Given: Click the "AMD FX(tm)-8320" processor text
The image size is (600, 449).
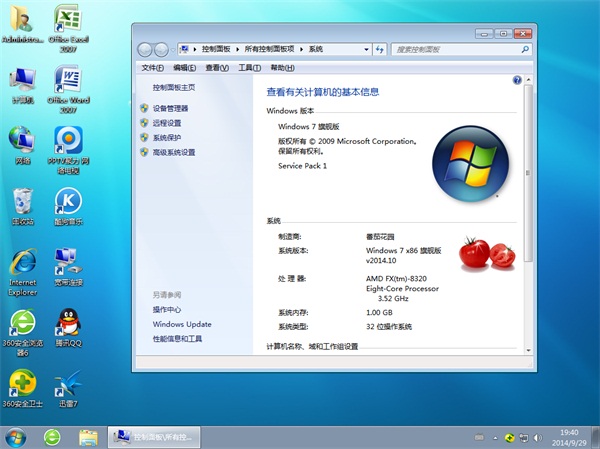Looking at the screenshot, I should pos(396,278).
